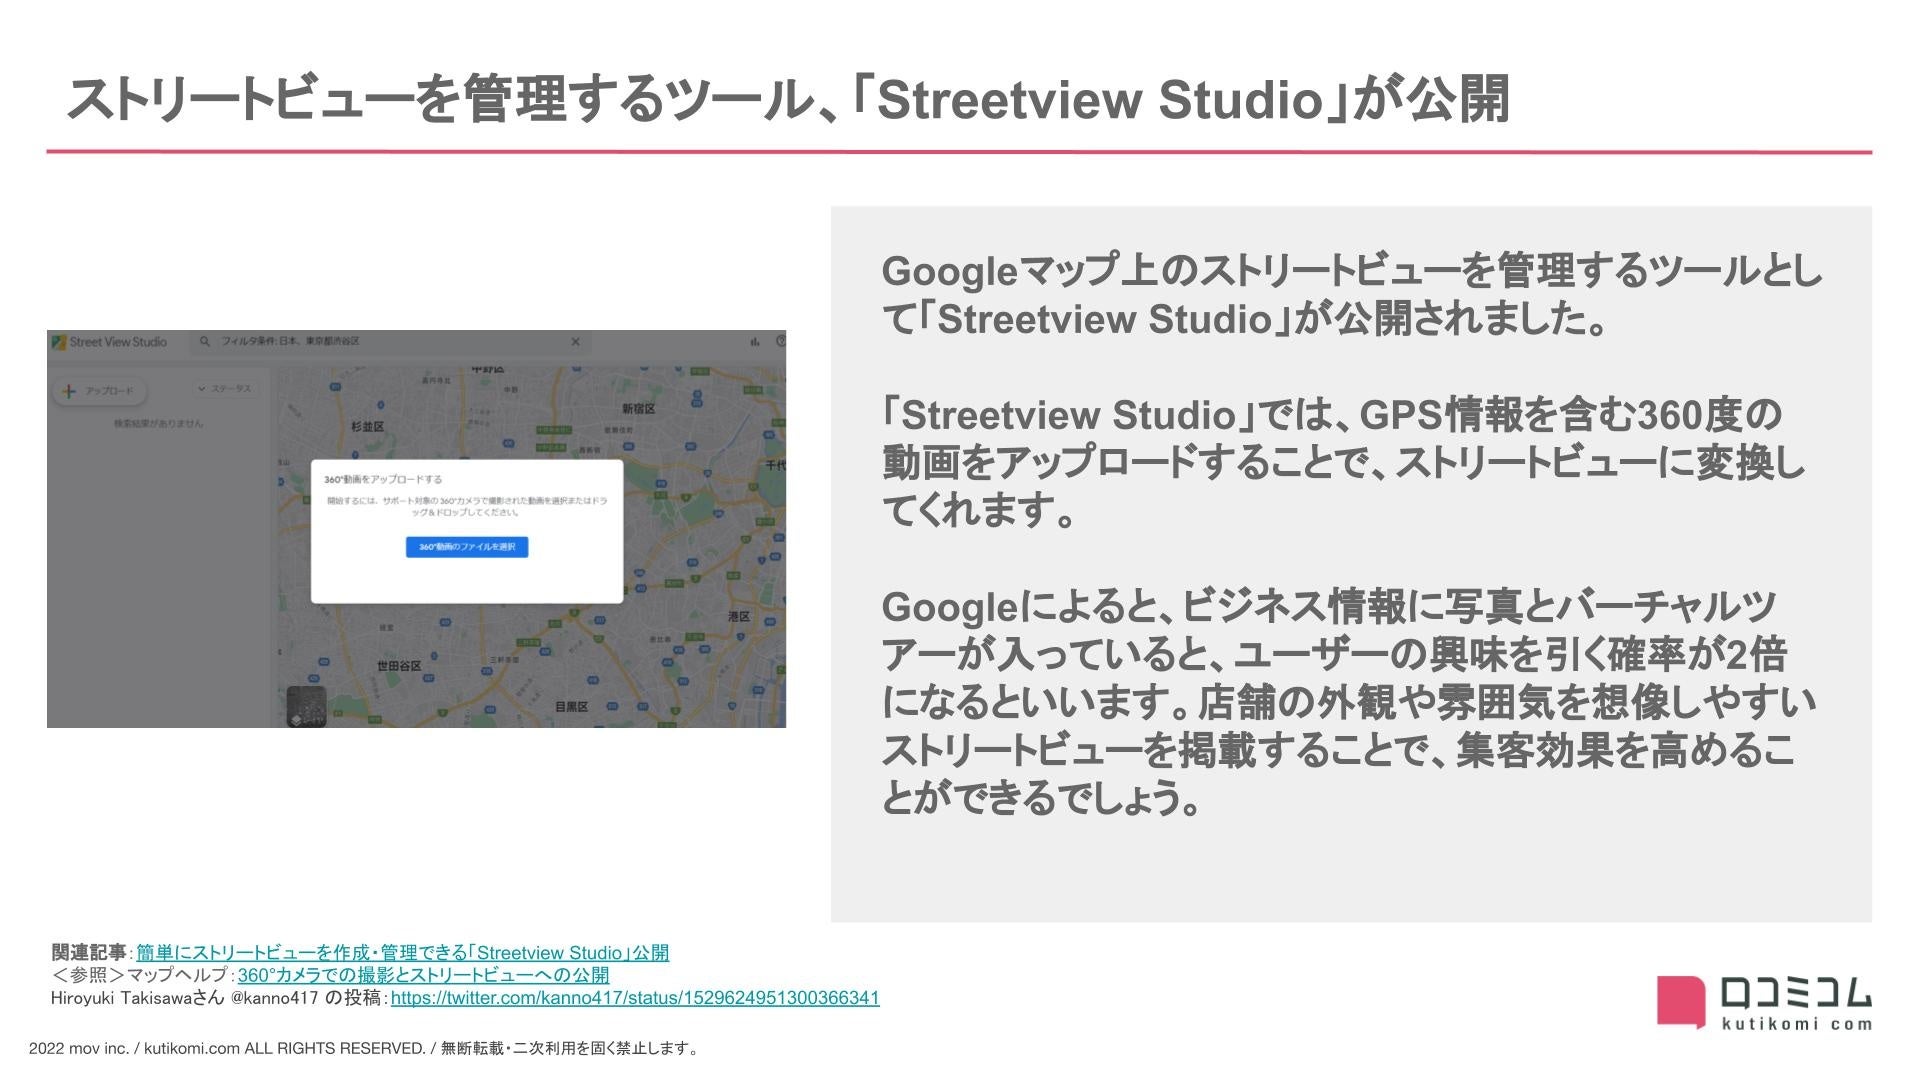Image resolution: width=1919 pixels, height=1080 pixels.
Task: Expand the ステータス filter dropdown
Action: tap(225, 389)
